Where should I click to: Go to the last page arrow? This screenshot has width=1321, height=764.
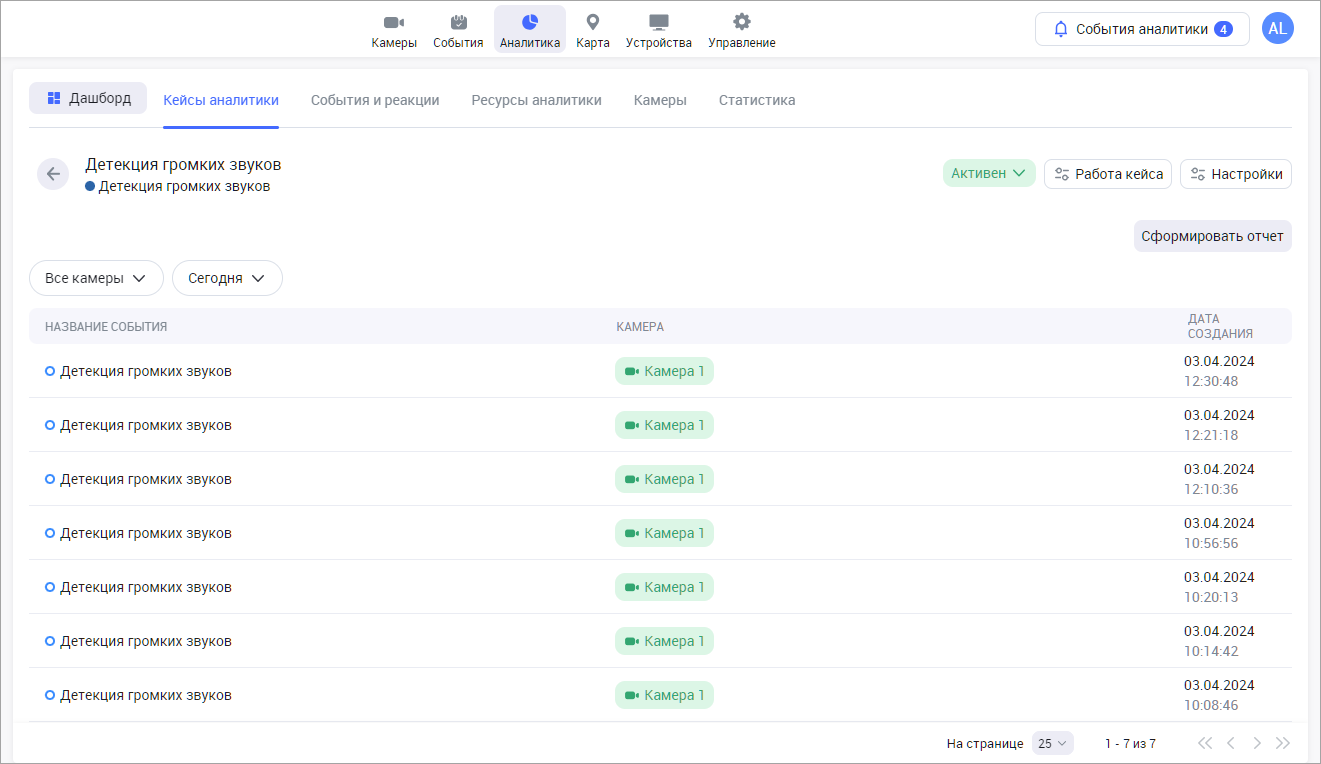coord(1283,743)
